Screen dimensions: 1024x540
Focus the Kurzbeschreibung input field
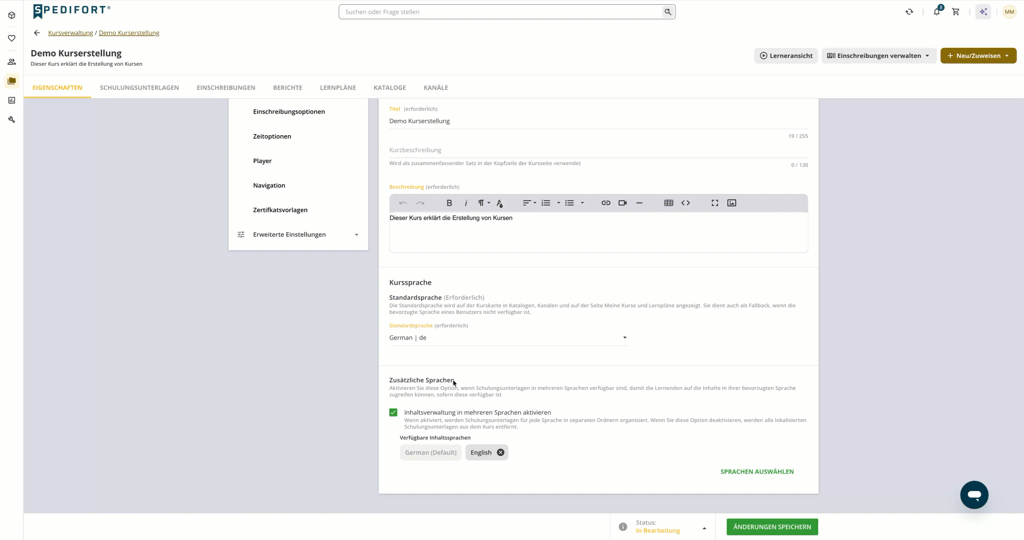tap(598, 150)
